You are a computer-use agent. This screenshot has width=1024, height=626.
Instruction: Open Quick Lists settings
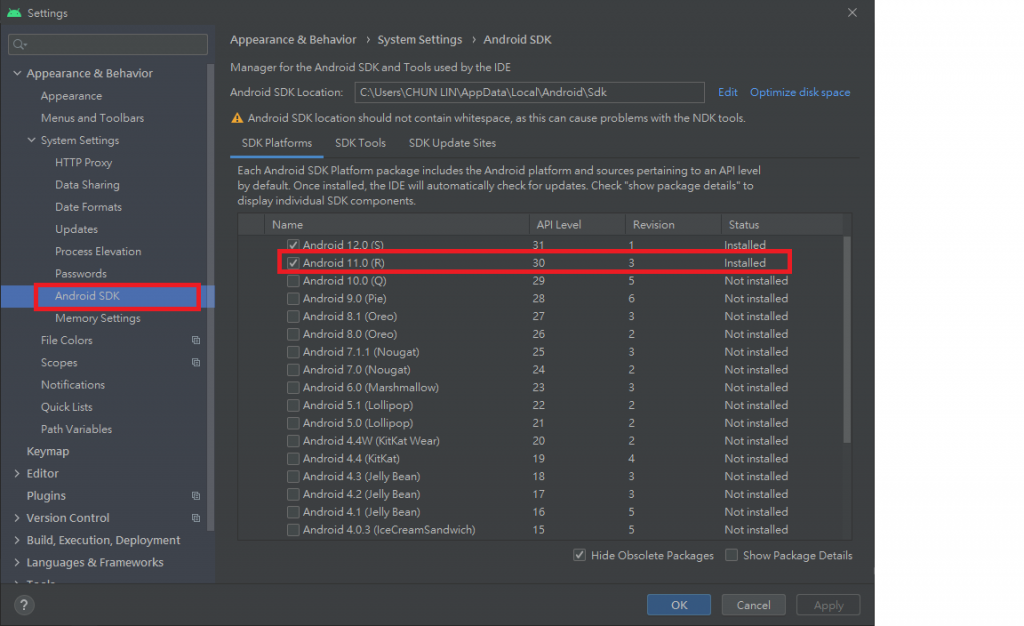67,407
